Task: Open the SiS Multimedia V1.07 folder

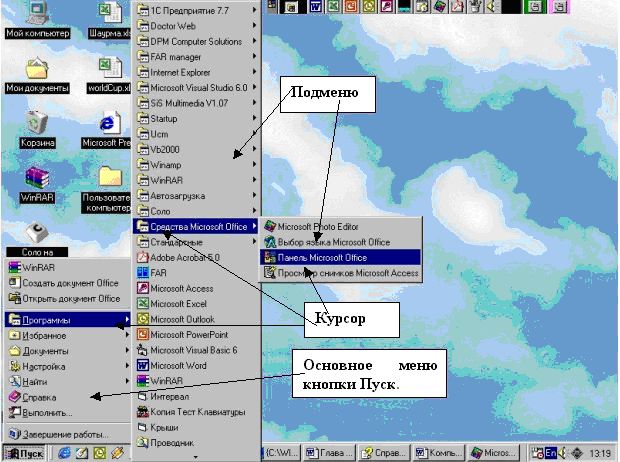Action: coord(196,103)
